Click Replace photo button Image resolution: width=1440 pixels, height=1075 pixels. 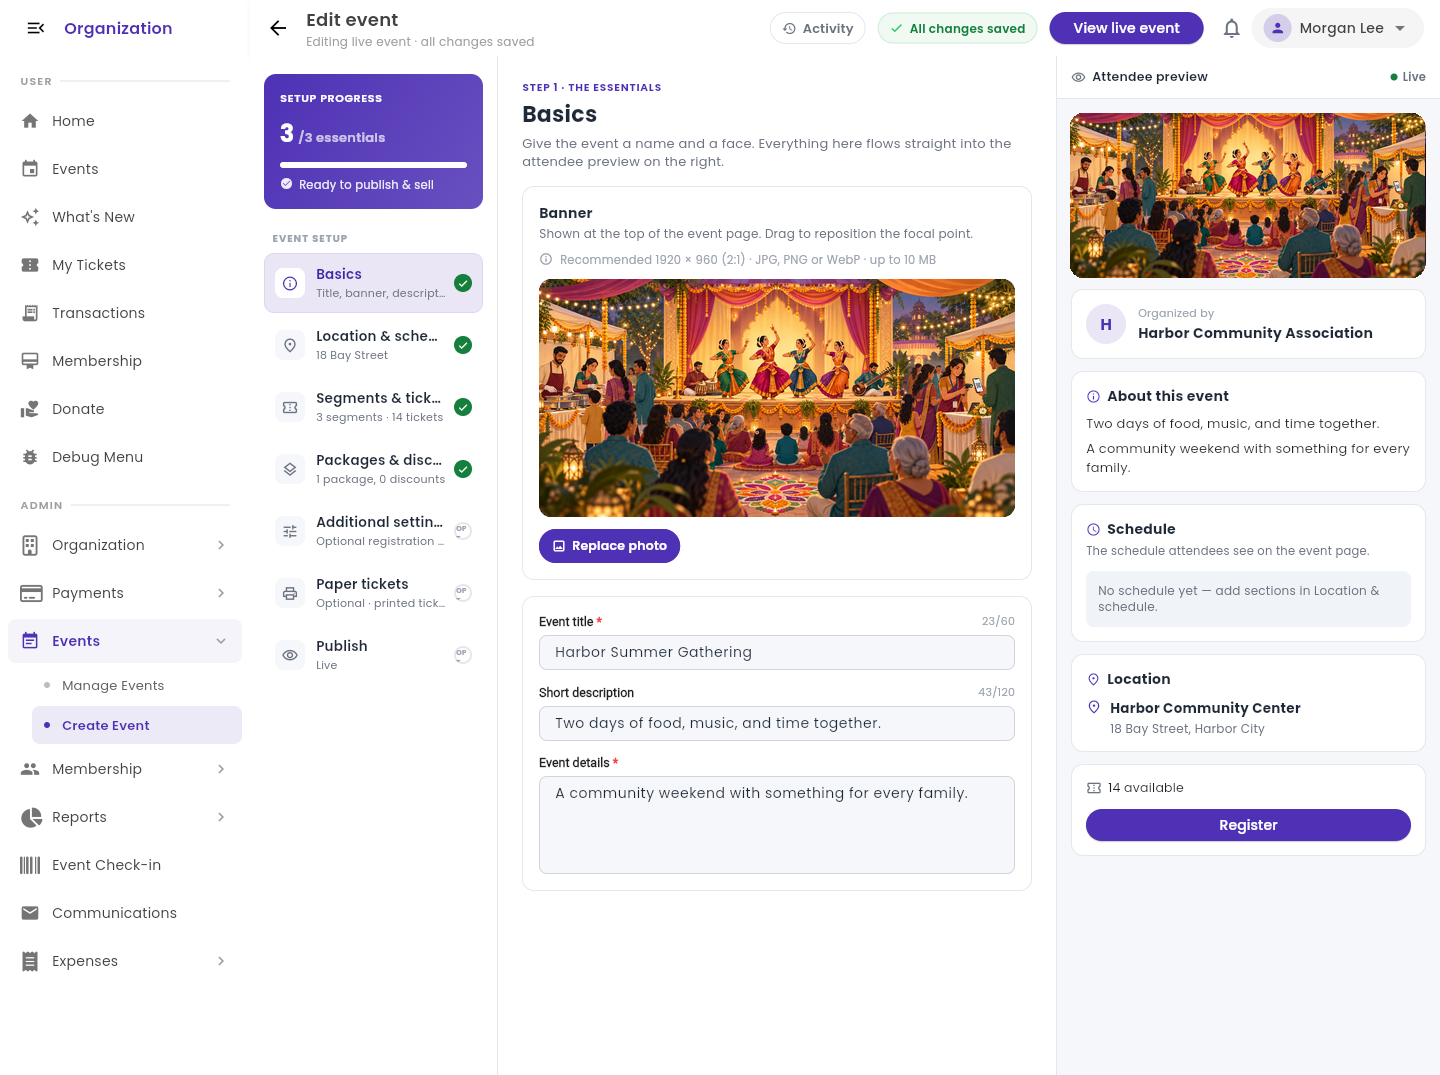pyautogui.click(x=609, y=546)
